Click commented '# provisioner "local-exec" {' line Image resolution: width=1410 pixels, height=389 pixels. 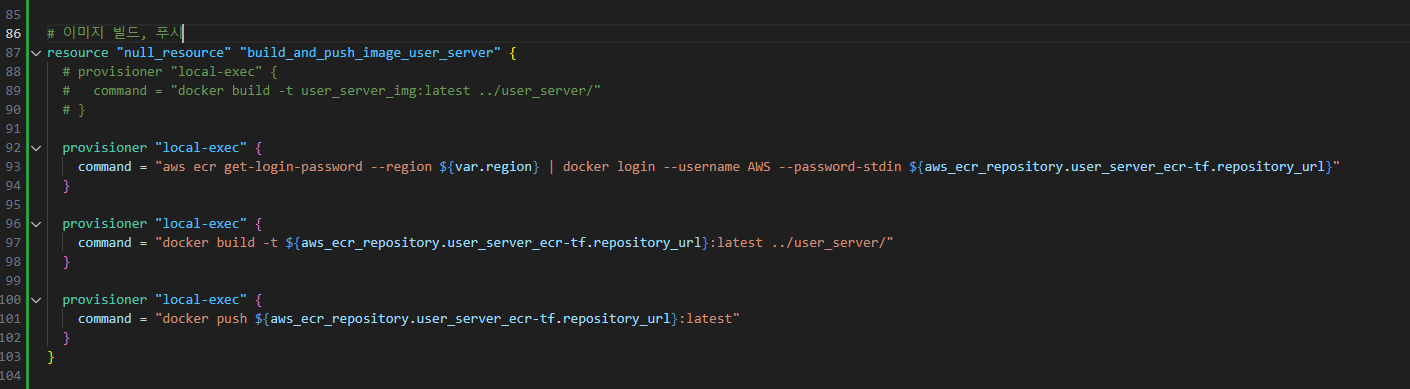pos(169,71)
